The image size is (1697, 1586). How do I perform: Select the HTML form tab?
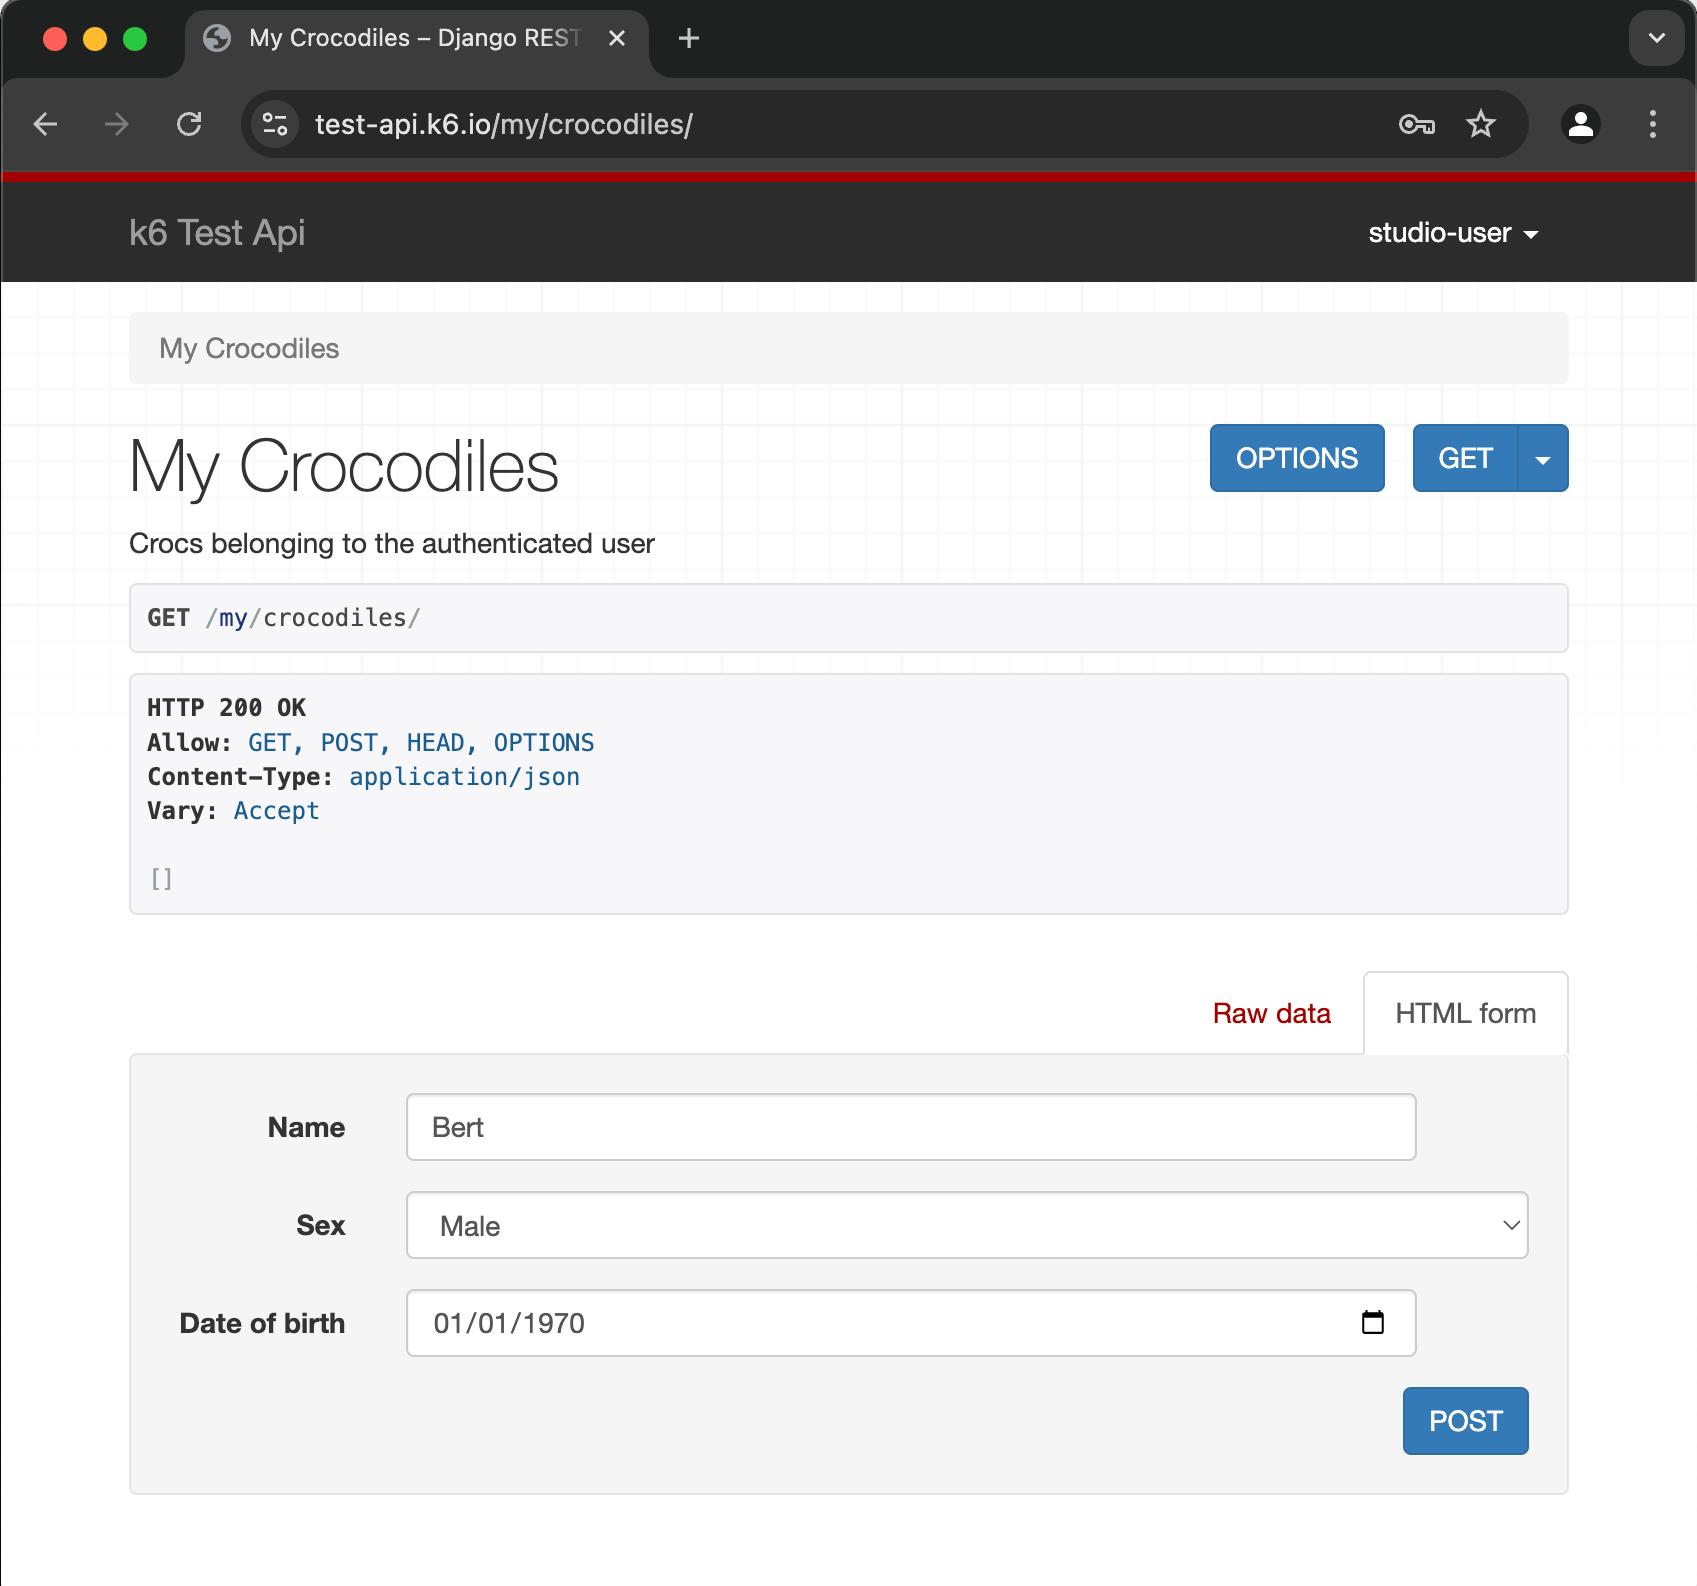click(x=1465, y=1013)
